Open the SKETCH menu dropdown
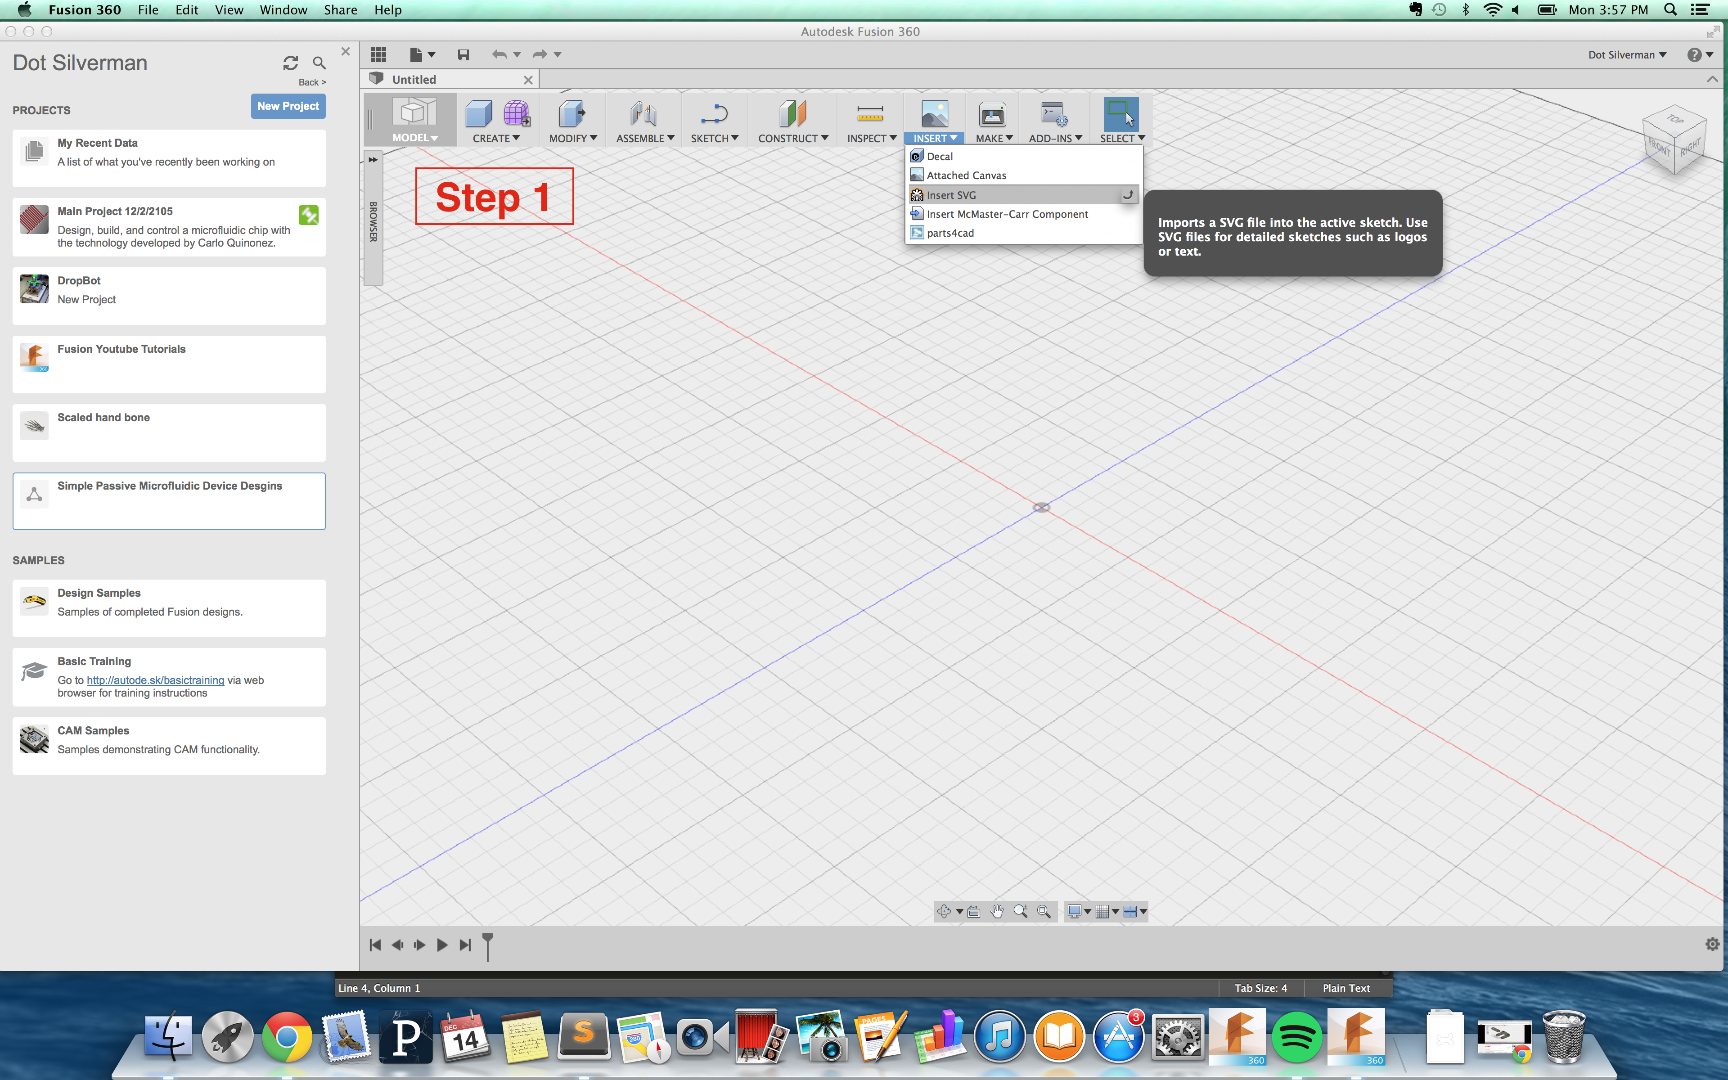Screen dimensions: 1728x1080 pos(715,138)
